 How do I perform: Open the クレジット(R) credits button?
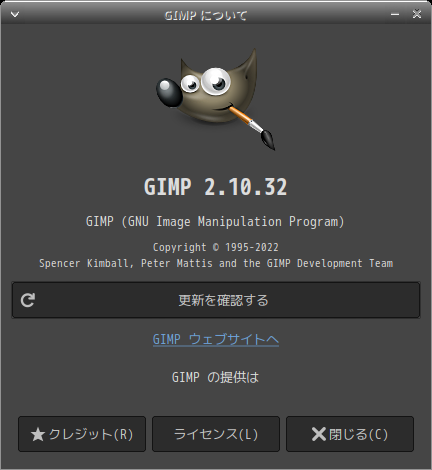[82, 434]
